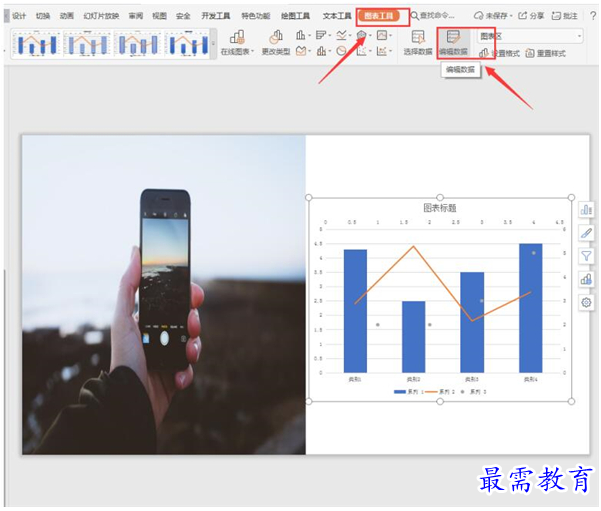Select the phone photo on the slide

tap(164, 294)
